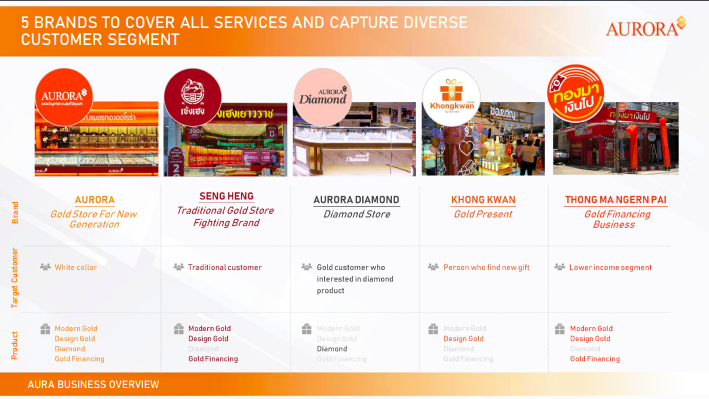Select the Seng Heng storefront photo
Screen dimensions: 709x399
[225, 139]
